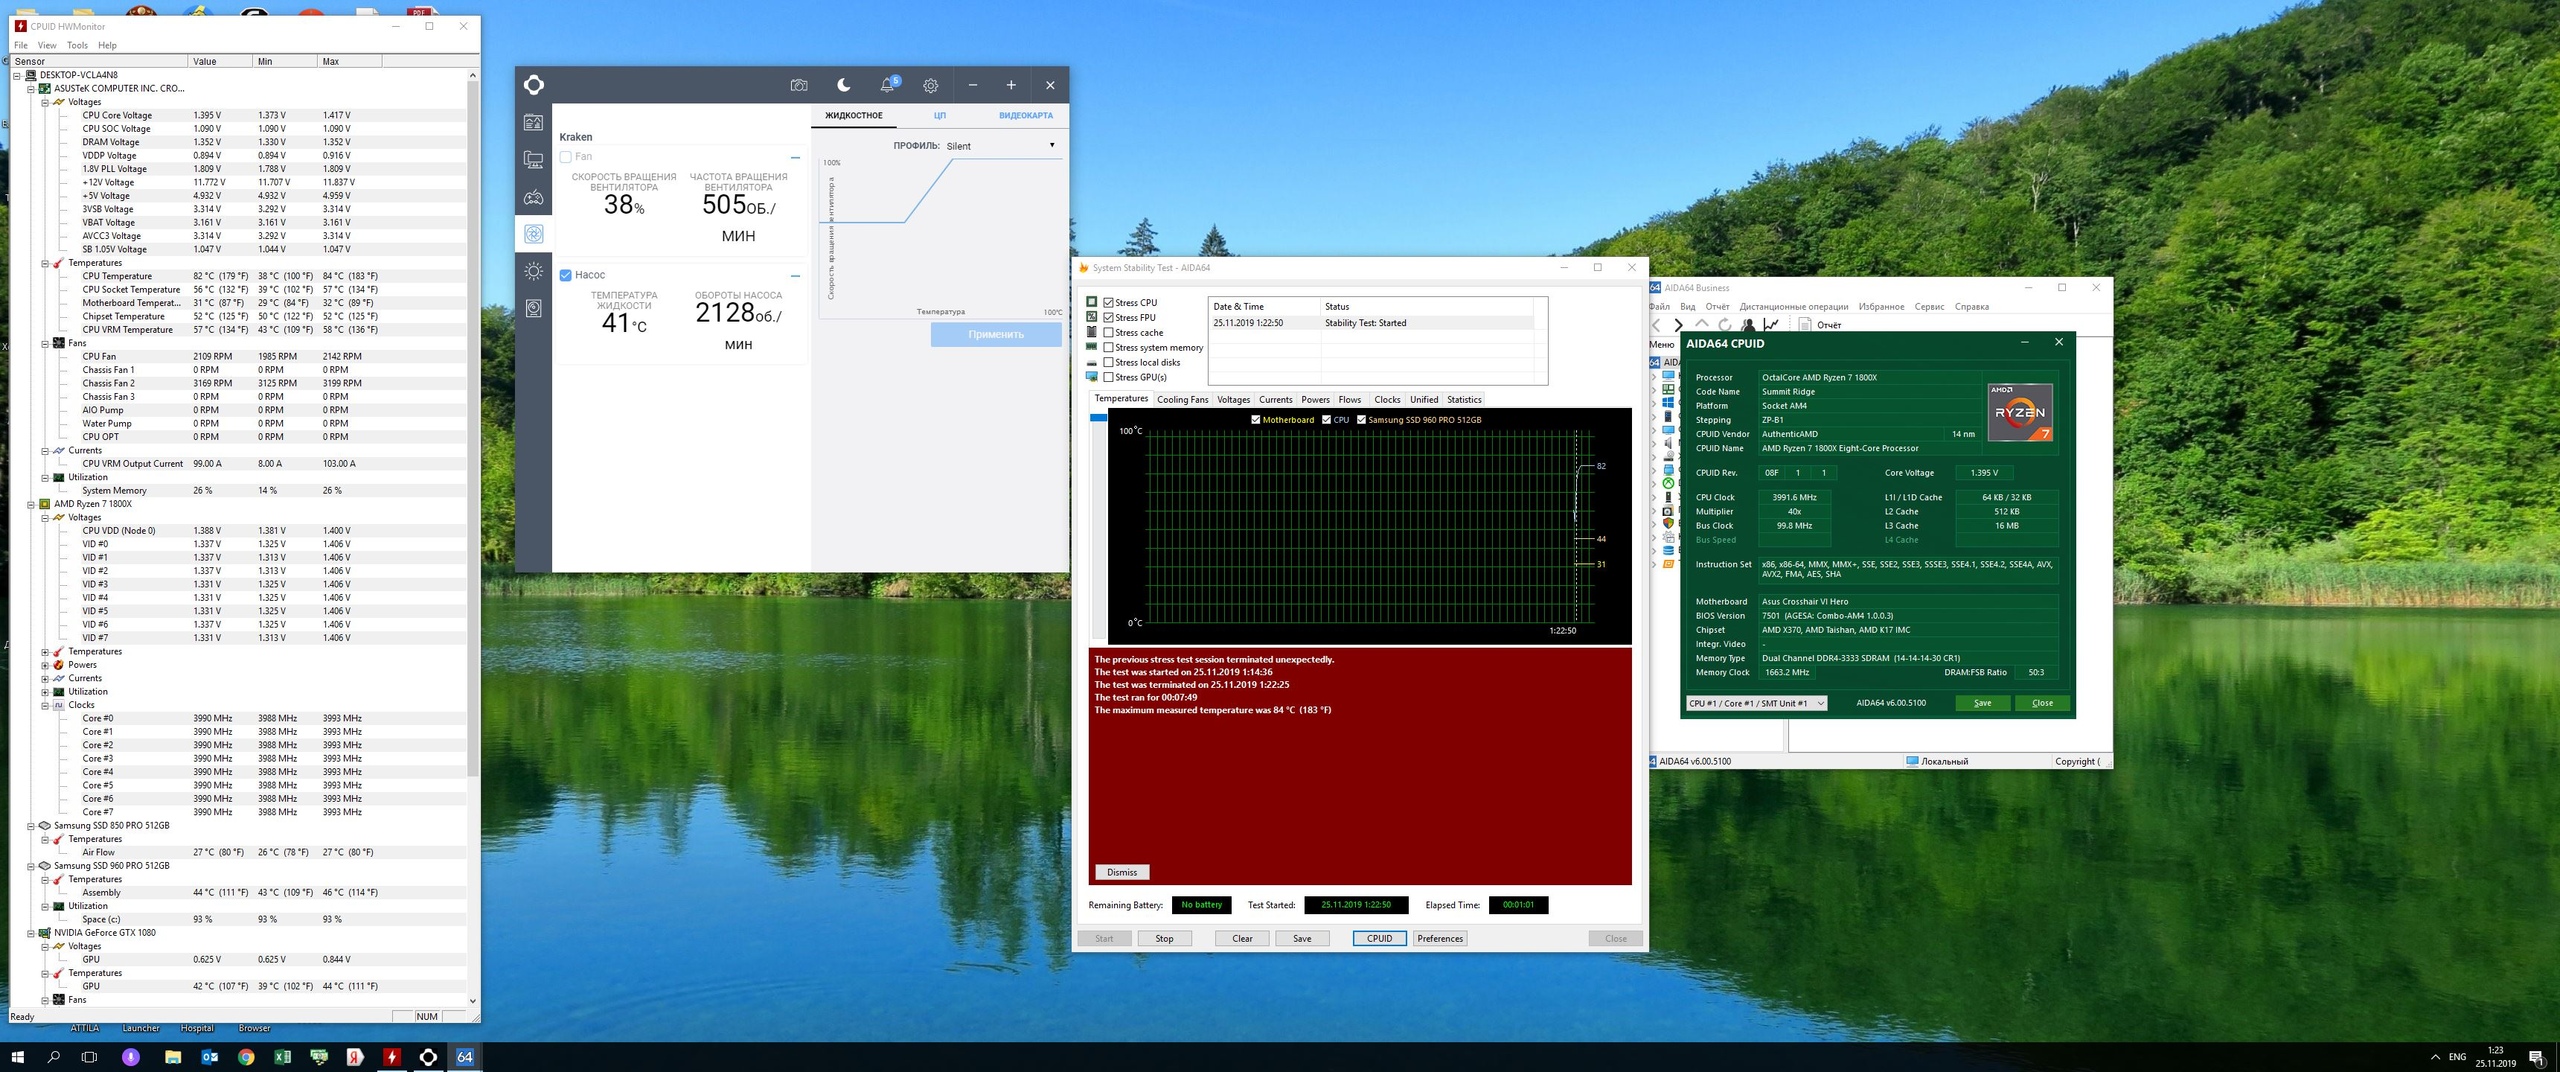
Task: Expand Powers node under AMD Ryzen 7 1800X
Action: [45, 665]
